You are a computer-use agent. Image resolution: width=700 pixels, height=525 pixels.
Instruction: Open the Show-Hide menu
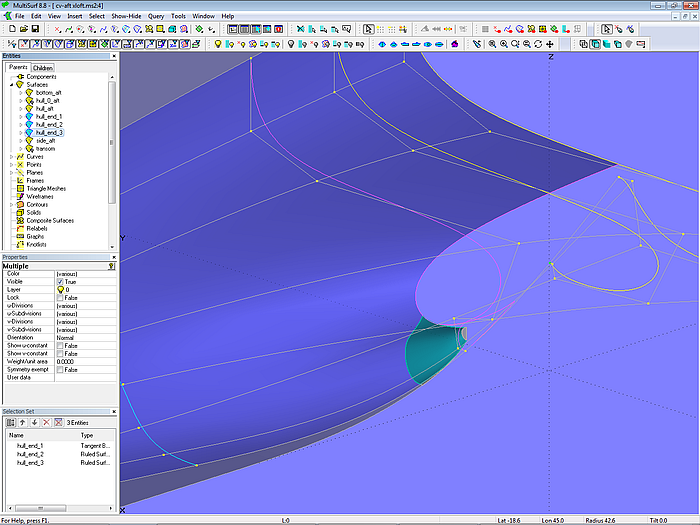126,17
